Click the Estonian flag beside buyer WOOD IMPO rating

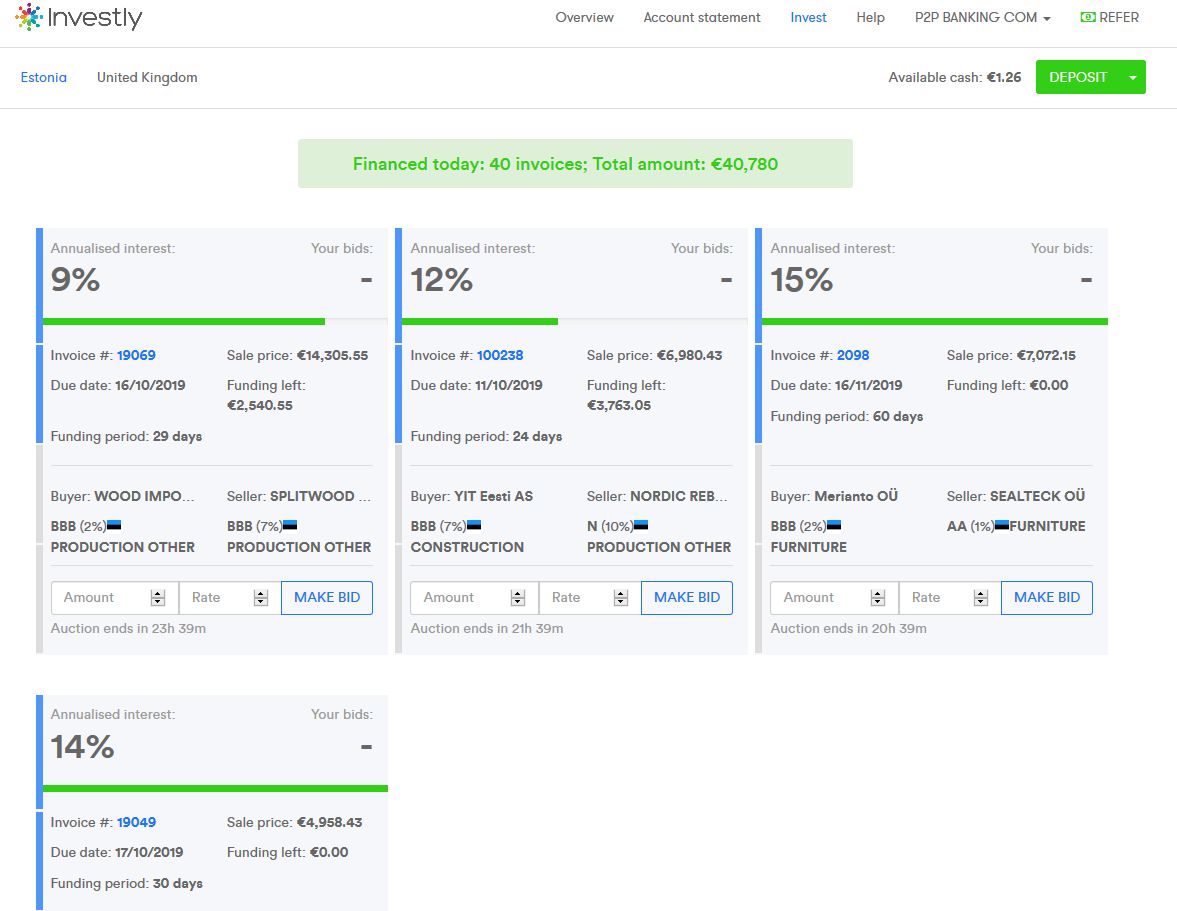coord(114,525)
